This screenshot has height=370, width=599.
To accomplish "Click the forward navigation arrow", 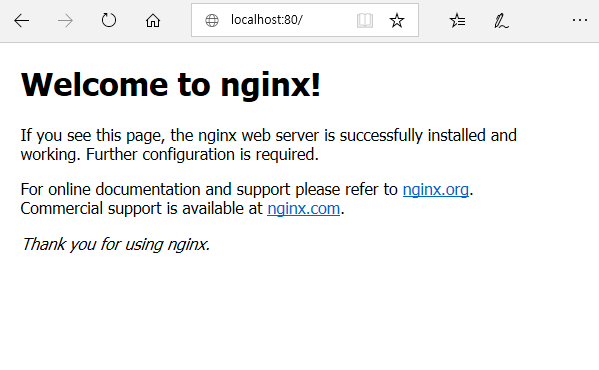I will coord(65,21).
